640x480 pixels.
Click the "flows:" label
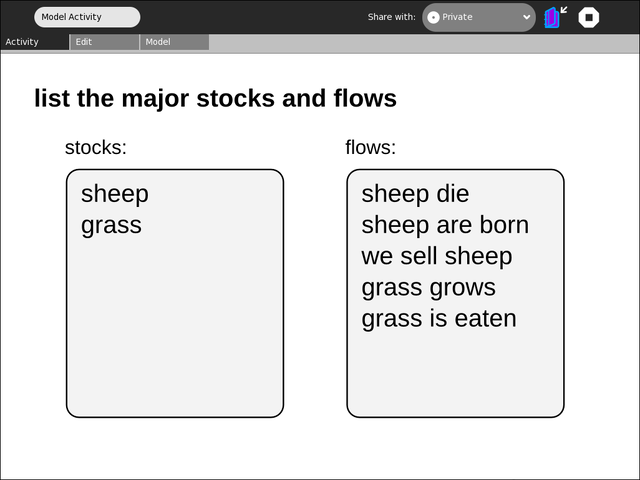[370, 148]
